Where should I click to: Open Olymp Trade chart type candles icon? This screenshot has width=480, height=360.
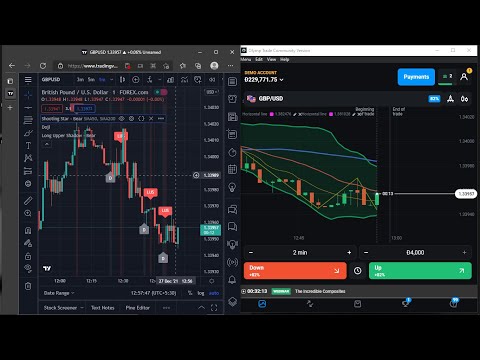point(464,99)
